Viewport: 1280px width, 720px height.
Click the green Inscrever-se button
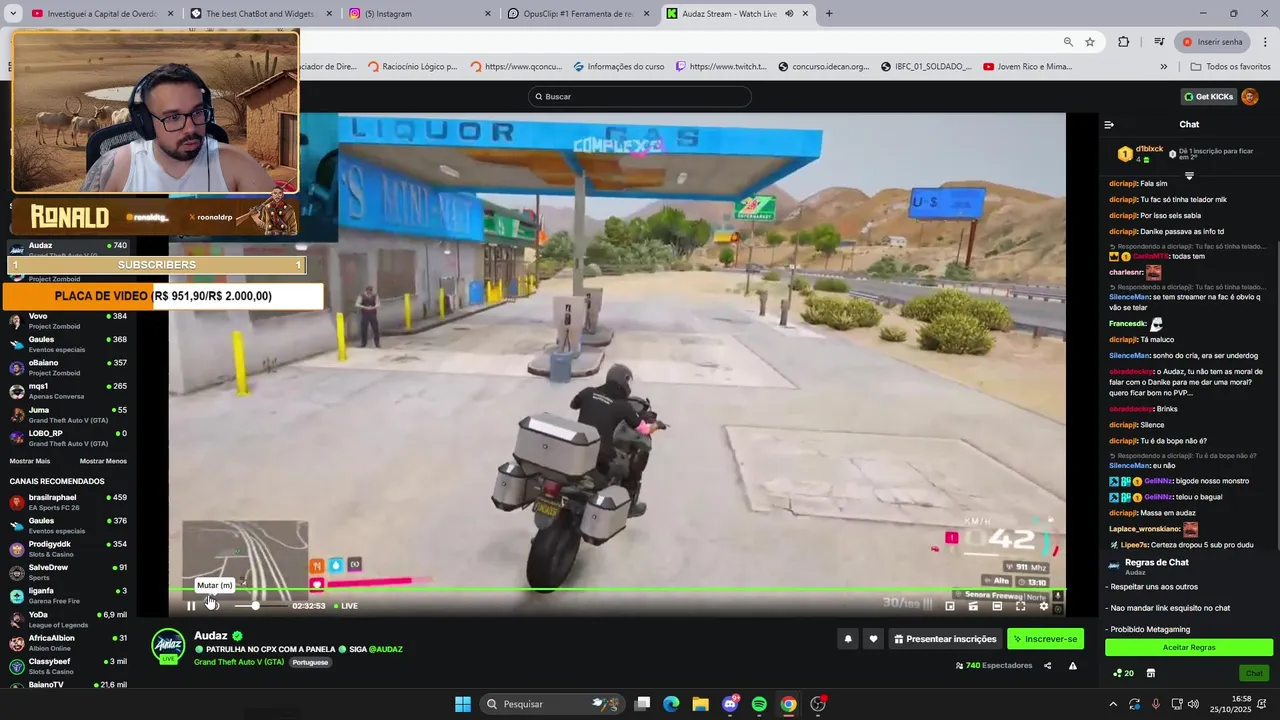pyautogui.click(x=1045, y=639)
